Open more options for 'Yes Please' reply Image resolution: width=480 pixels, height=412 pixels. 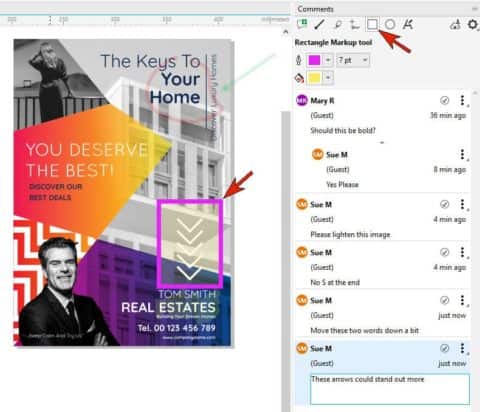click(462, 154)
